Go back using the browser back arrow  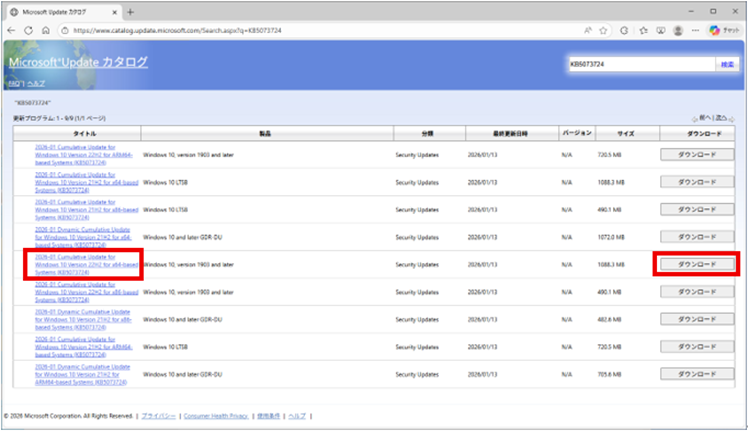point(11,30)
